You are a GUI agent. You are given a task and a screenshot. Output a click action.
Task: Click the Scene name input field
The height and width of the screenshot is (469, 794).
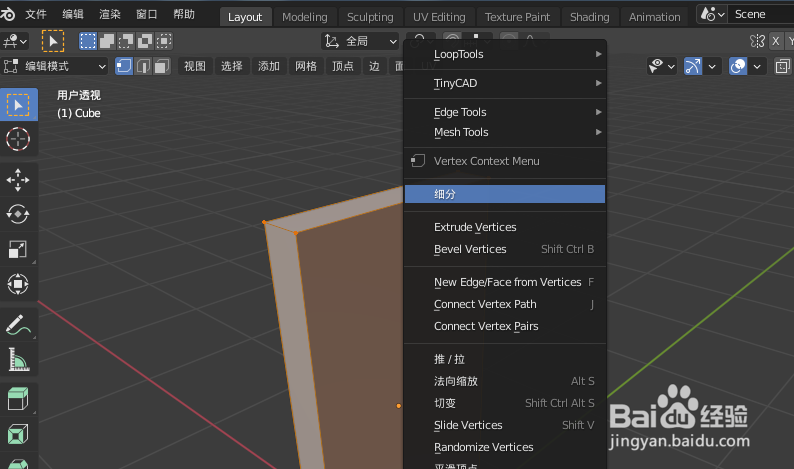[761, 14]
